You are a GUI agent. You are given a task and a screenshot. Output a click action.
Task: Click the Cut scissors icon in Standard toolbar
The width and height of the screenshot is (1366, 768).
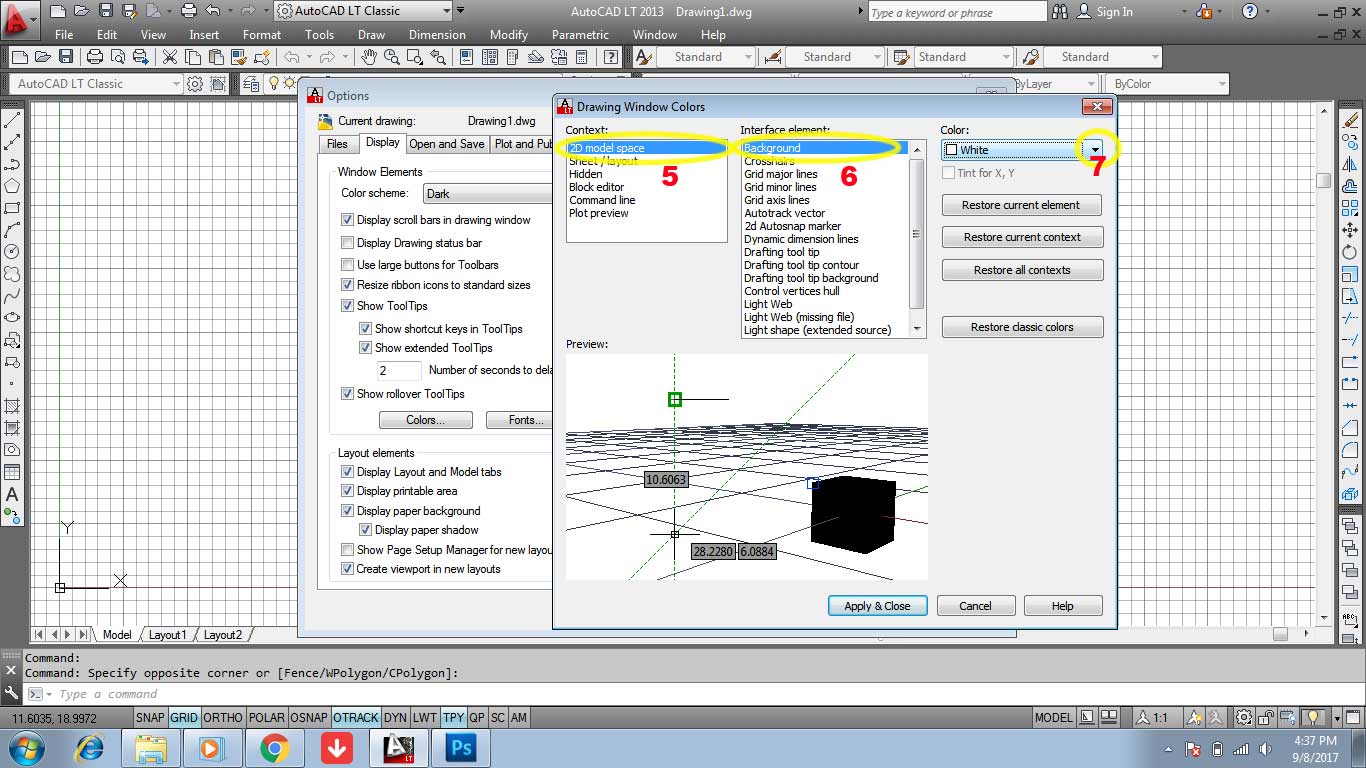pyautogui.click(x=169, y=57)
